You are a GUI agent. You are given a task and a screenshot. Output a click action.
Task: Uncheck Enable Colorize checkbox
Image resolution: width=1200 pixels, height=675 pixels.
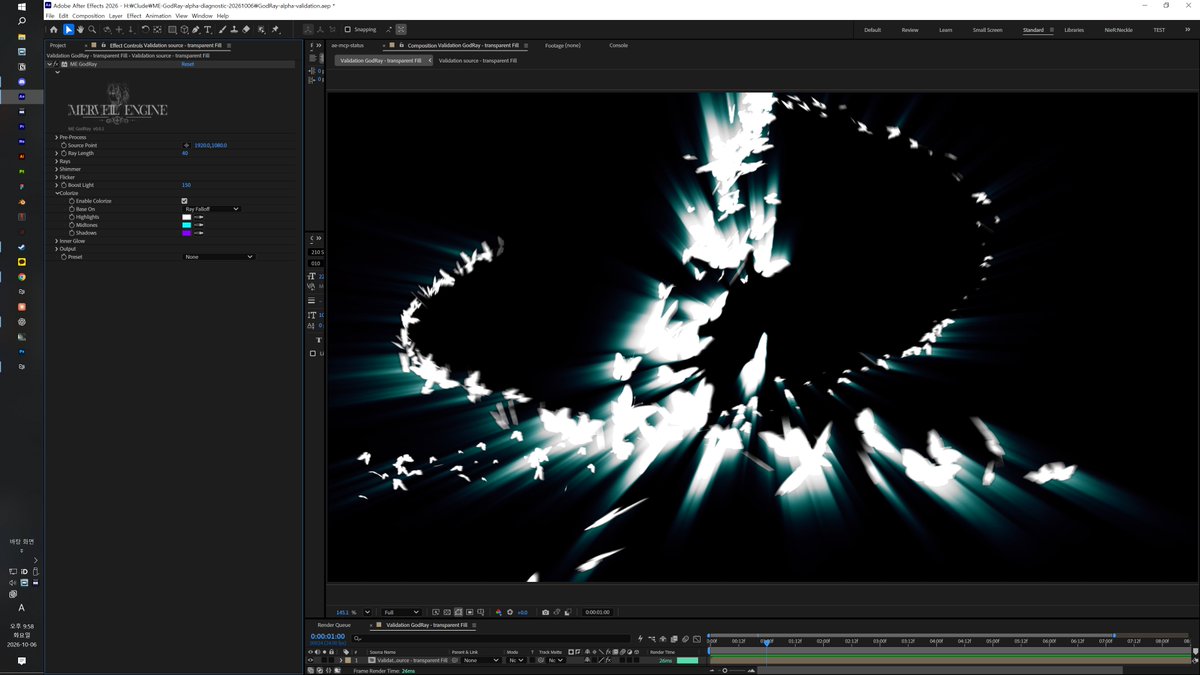click(x=185, y=201)
